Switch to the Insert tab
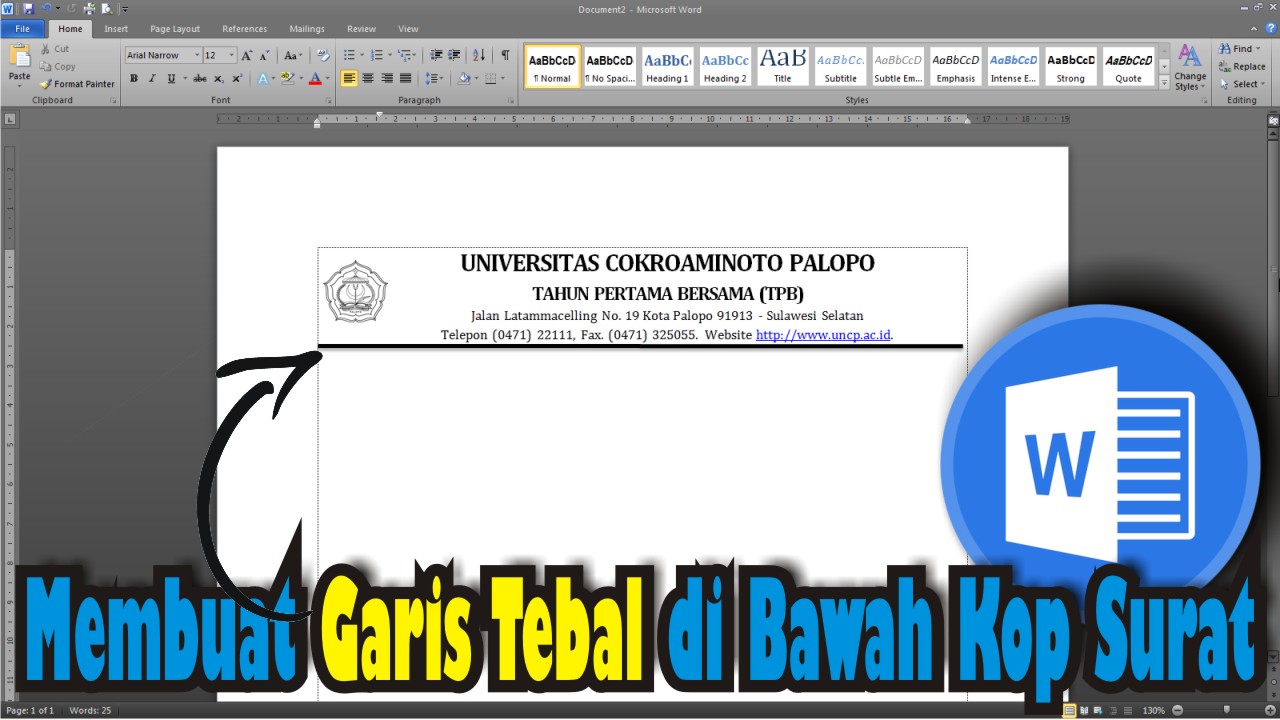This screenshot has height=720, width=1280. [116, 29]
